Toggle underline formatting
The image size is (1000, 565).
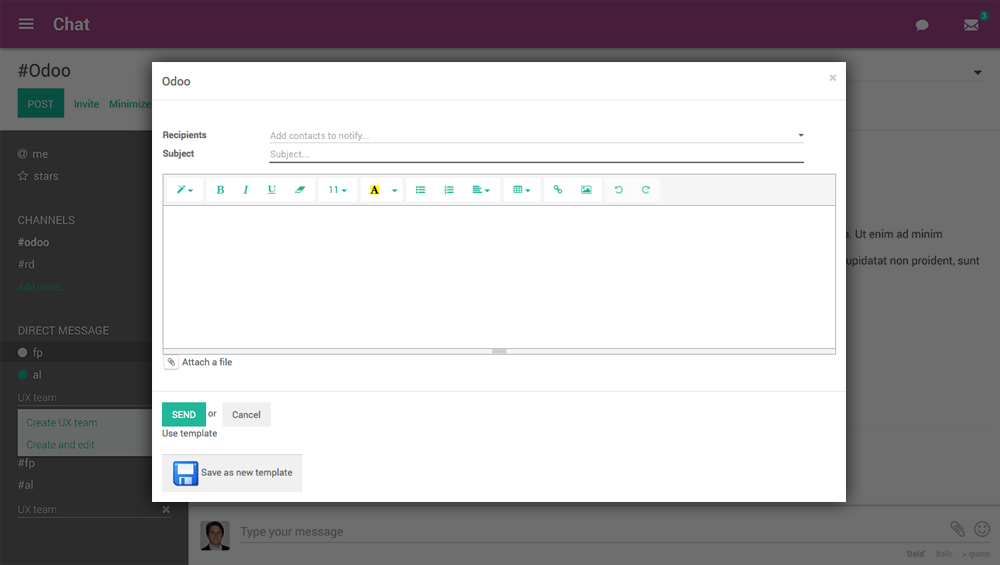pos(272,189)
